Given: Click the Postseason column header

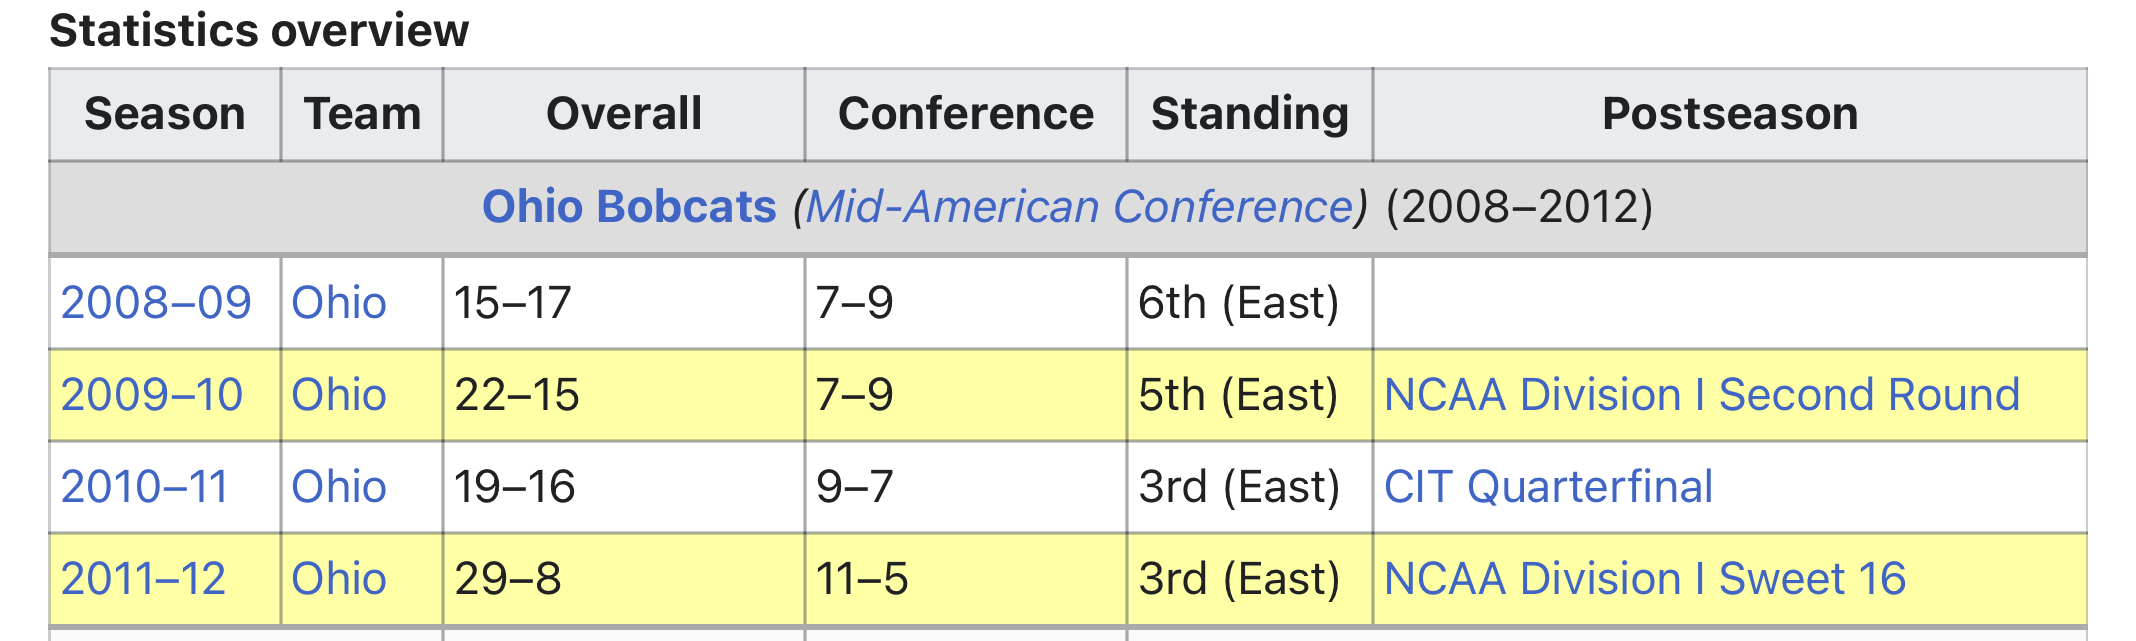Looking at the screenshot, I should (1730, 114).
